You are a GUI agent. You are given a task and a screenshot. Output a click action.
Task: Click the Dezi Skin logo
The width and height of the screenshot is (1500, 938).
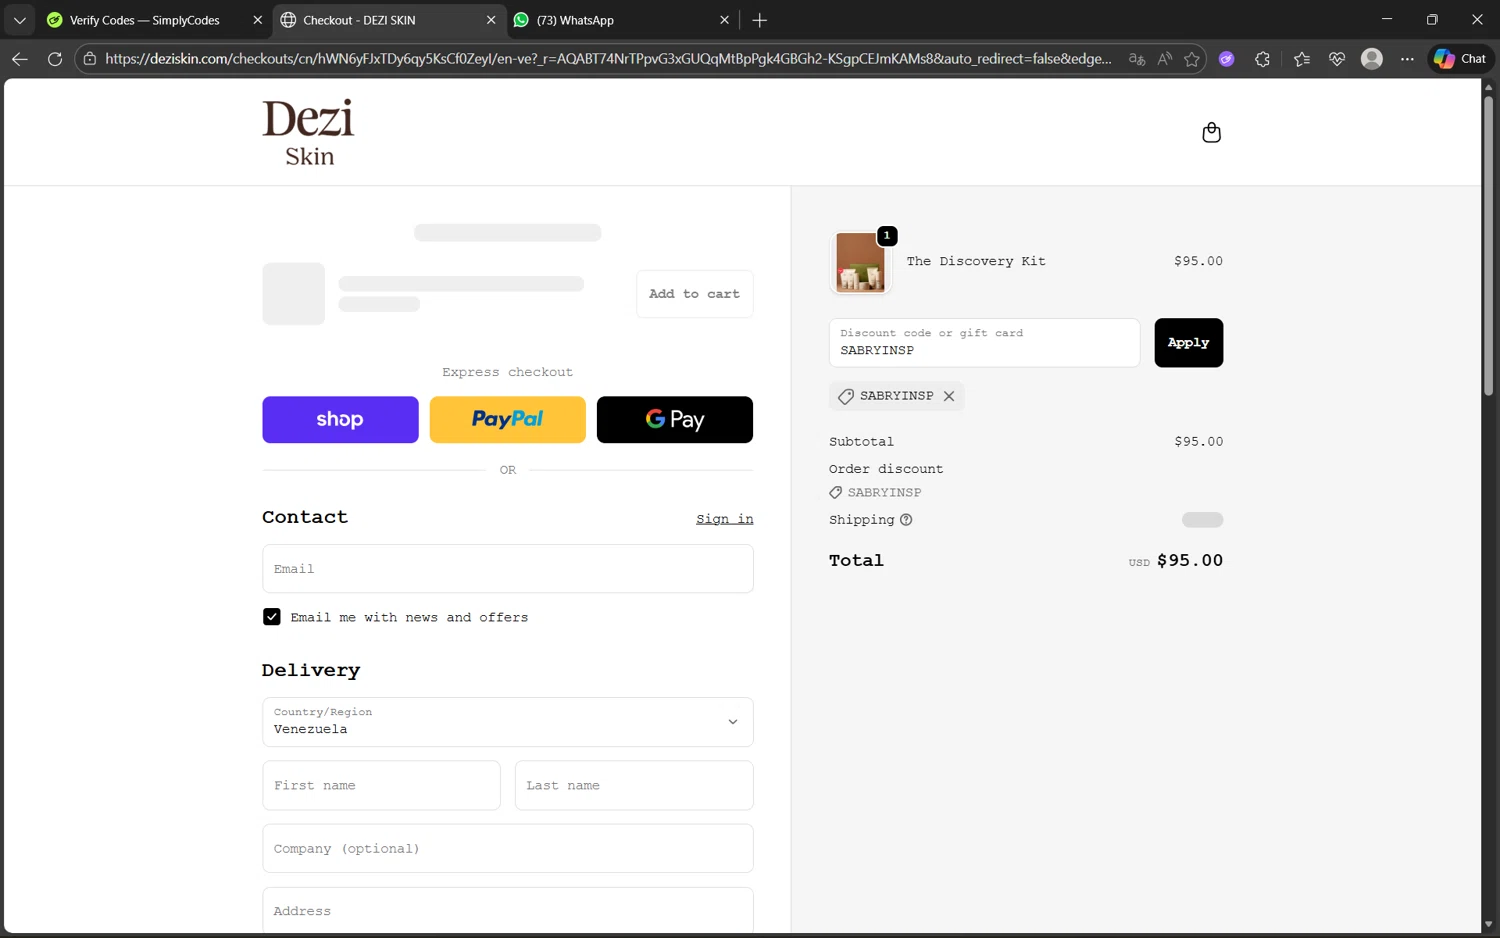(x=308, y=132)
